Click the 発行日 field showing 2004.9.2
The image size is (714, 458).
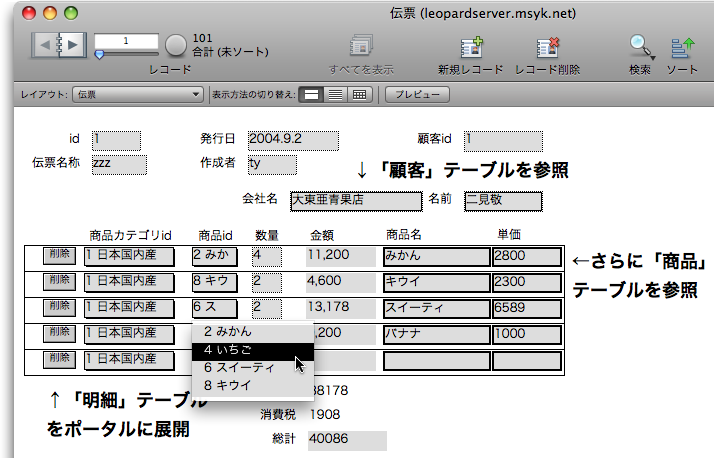[293, 139]
